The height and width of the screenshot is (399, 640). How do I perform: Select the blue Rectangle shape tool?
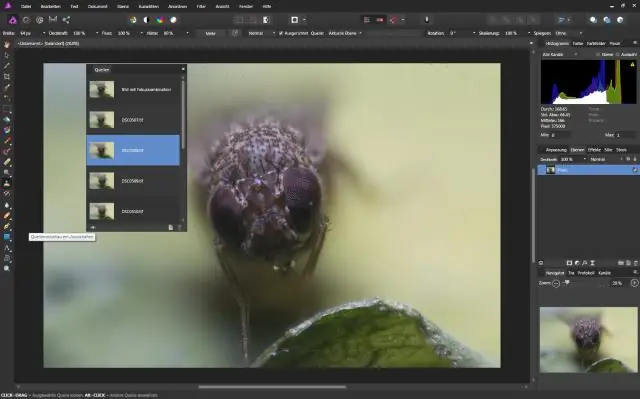[x=7, y=237]
